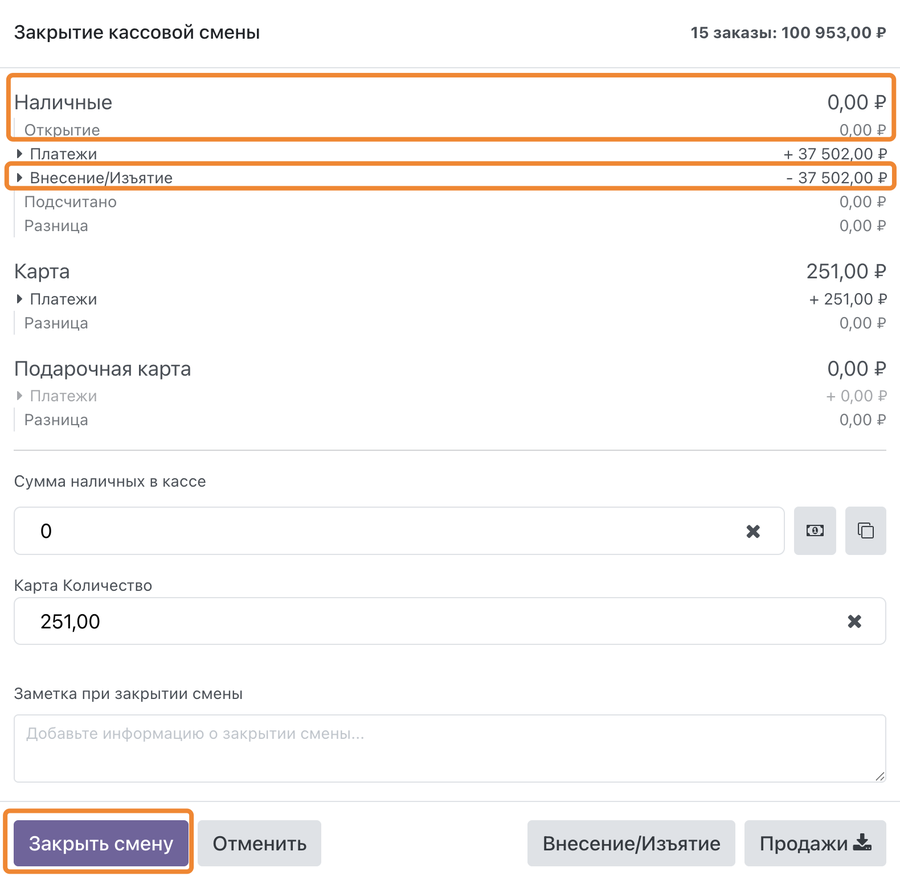This screenshot has height=876, width=900.
Task: Click Заметка при закрытии смены label
Action: (x=128, y=693)
